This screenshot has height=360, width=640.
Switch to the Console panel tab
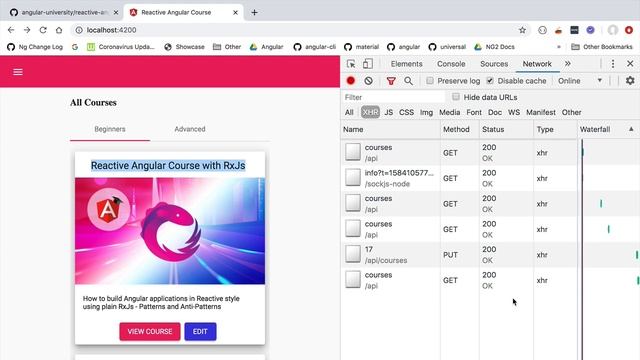(x=451, y=64)
